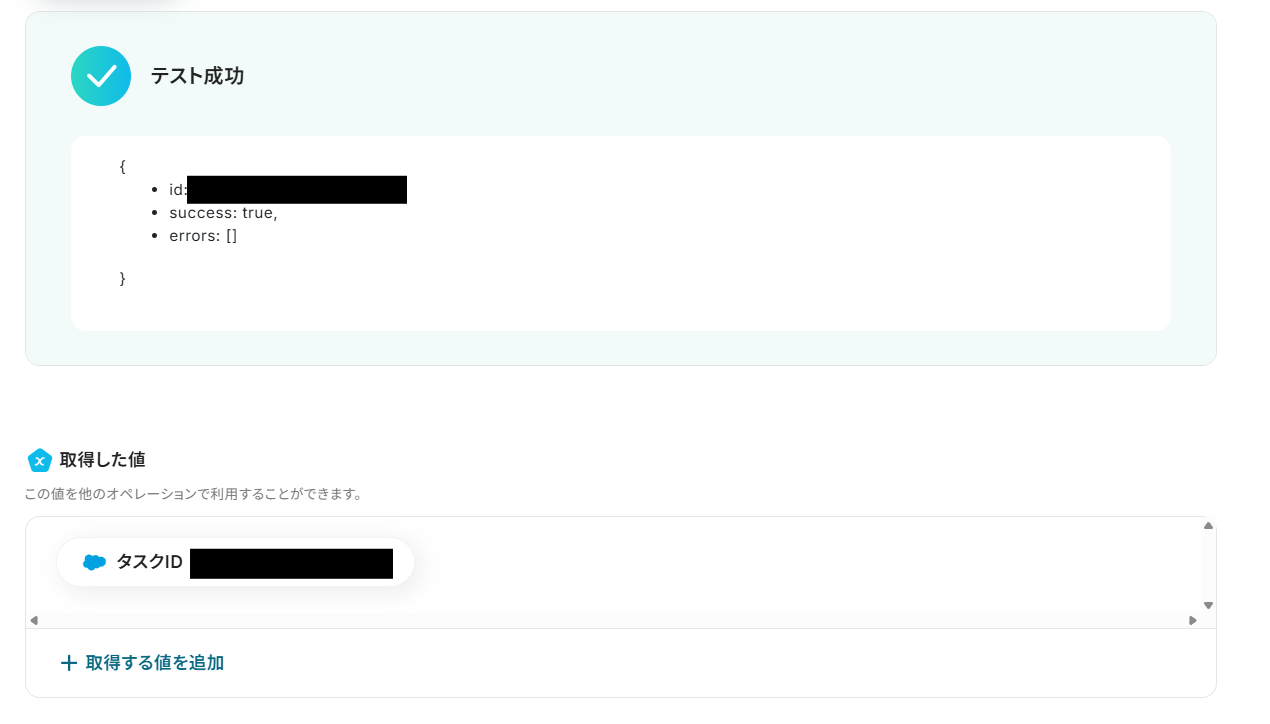Click the 'errors: []' line in the response

pyautogui.click(x=203, y=236)
